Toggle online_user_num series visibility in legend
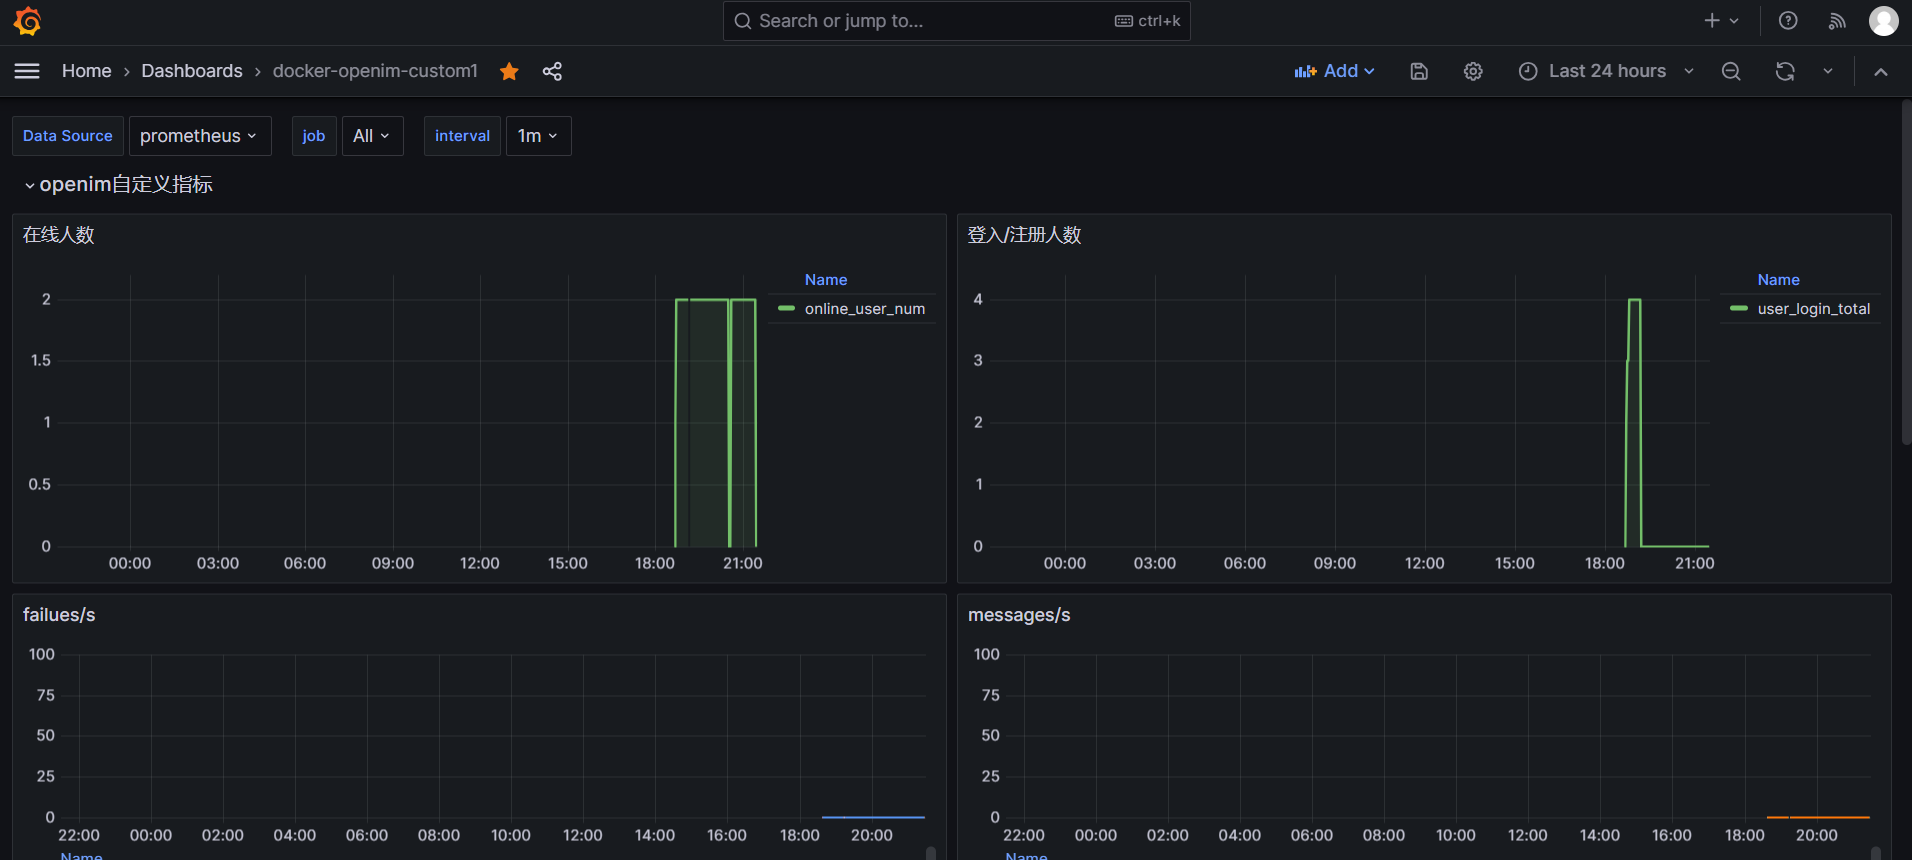This screenshot has width=1912, height=860. tap(864, 309)
